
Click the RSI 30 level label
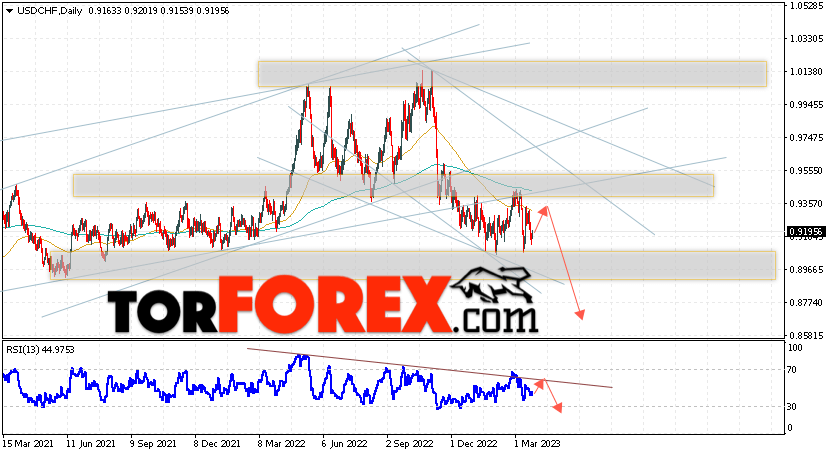(x=792, y=406)
